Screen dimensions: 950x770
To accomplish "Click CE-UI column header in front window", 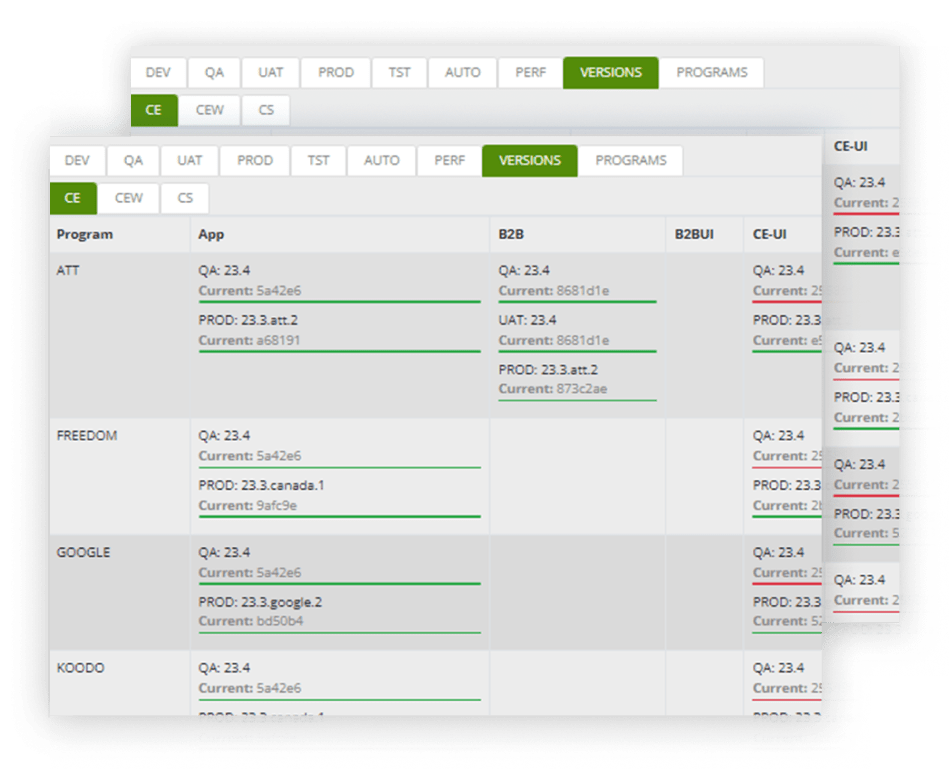I will [769, 234].
